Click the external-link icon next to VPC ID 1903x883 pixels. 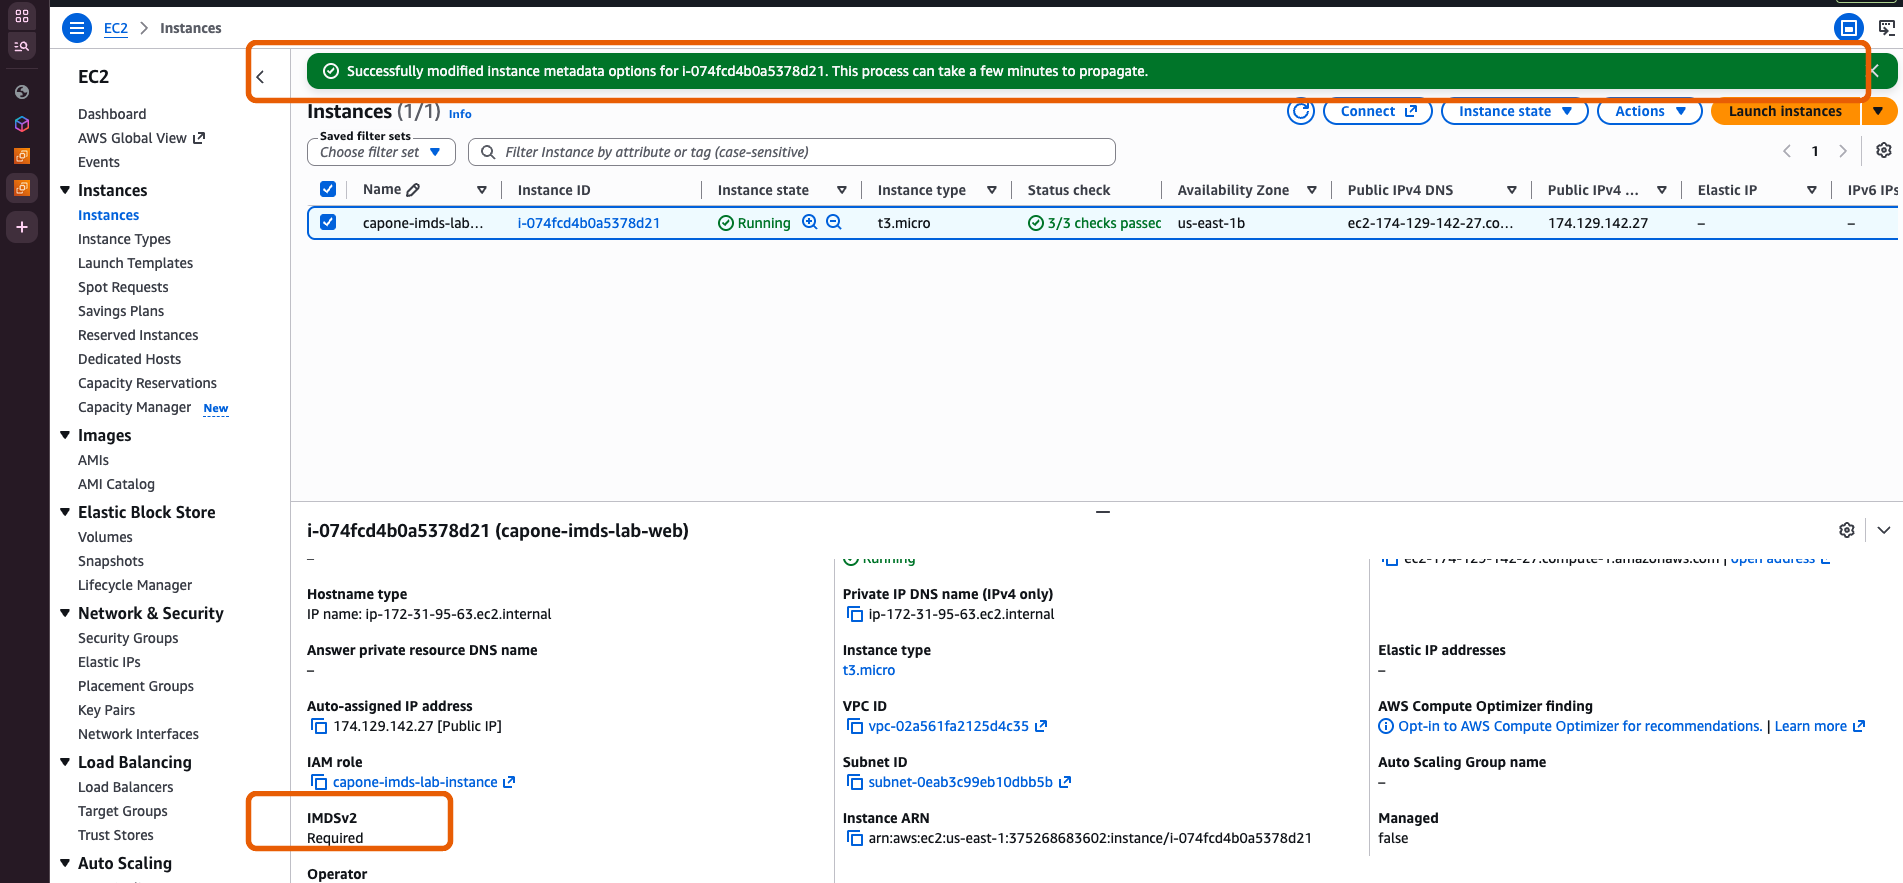1041,726
